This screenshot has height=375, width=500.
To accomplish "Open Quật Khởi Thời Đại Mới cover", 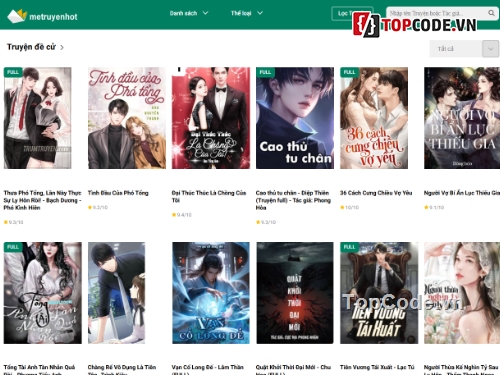I will [295, 293].
